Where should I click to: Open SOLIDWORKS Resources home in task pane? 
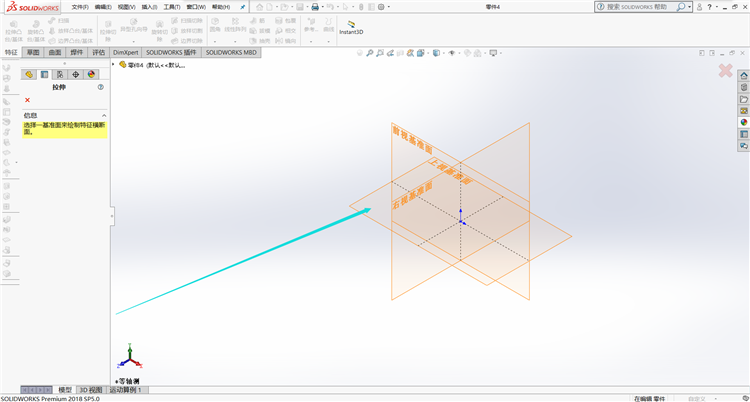click(x=744, y=76)
